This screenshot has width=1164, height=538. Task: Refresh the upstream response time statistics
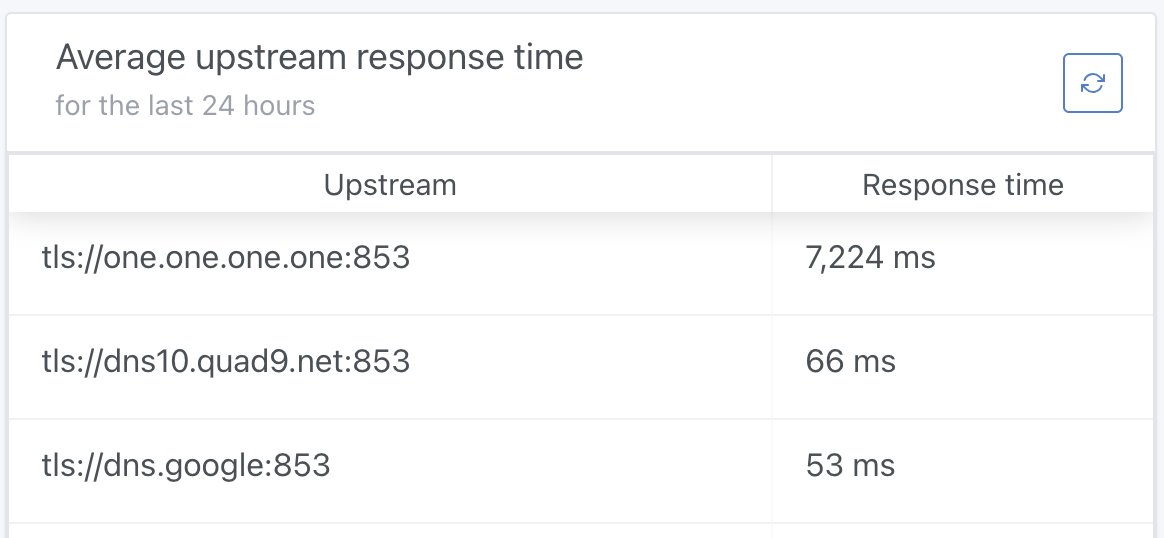coord(1092,83)
